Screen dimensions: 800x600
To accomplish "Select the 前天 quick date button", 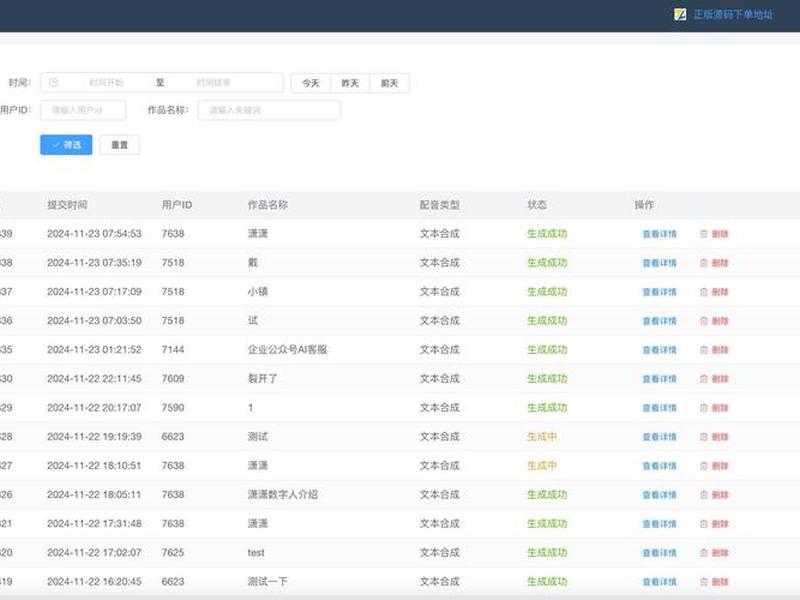I will (x=389, y=83).
